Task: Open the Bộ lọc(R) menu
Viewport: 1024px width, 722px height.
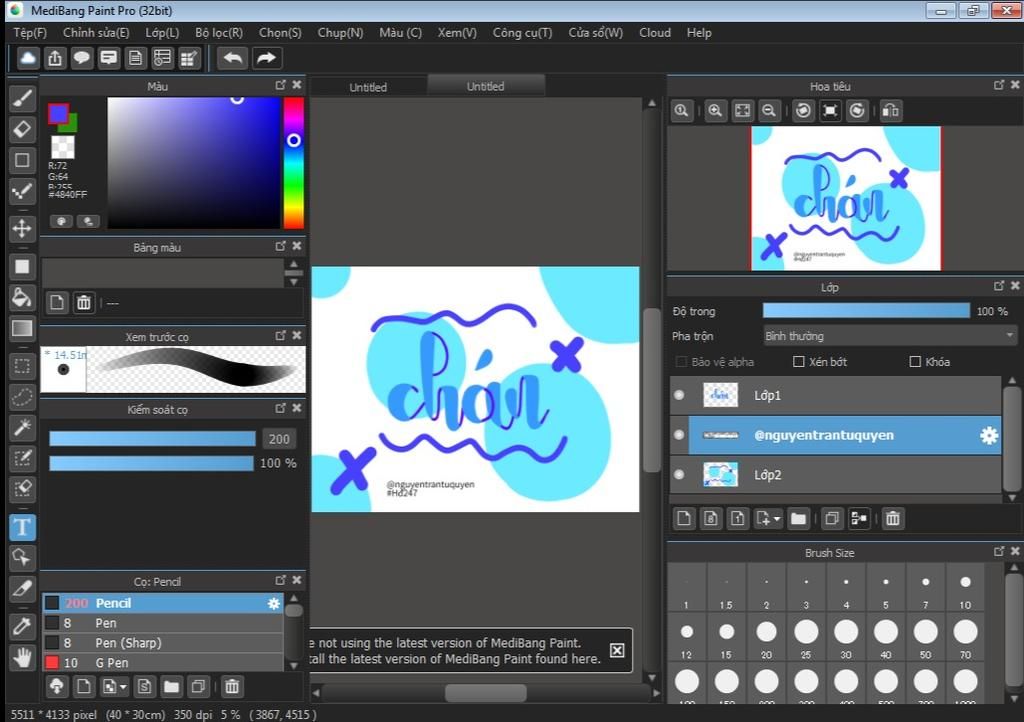Action: pos(219,33)
